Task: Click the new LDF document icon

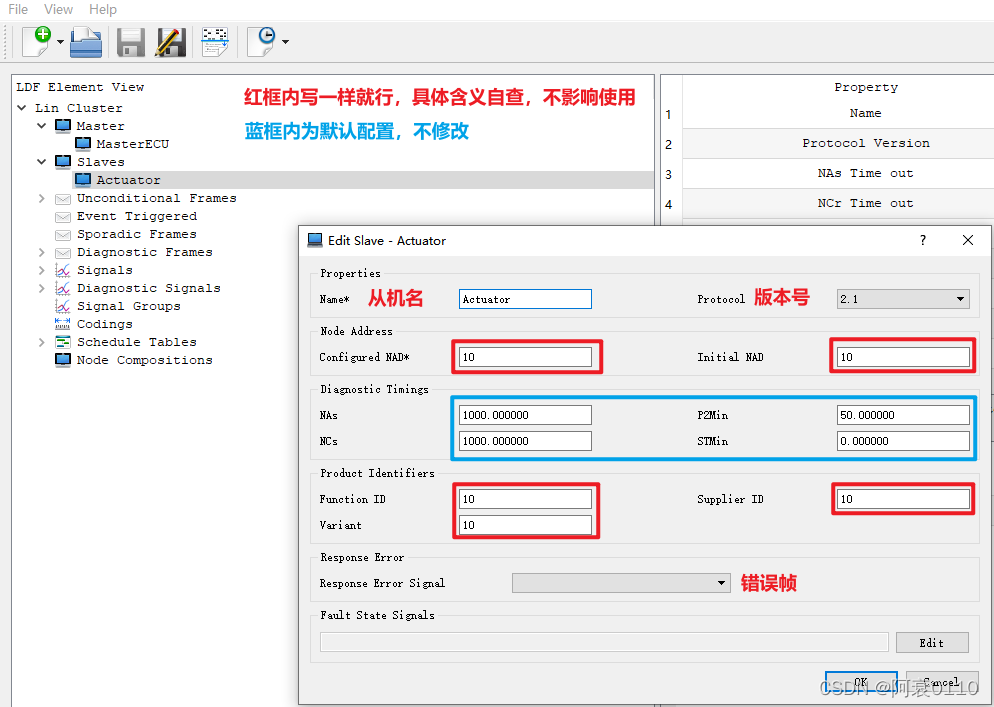Action: tap(36, 42)
